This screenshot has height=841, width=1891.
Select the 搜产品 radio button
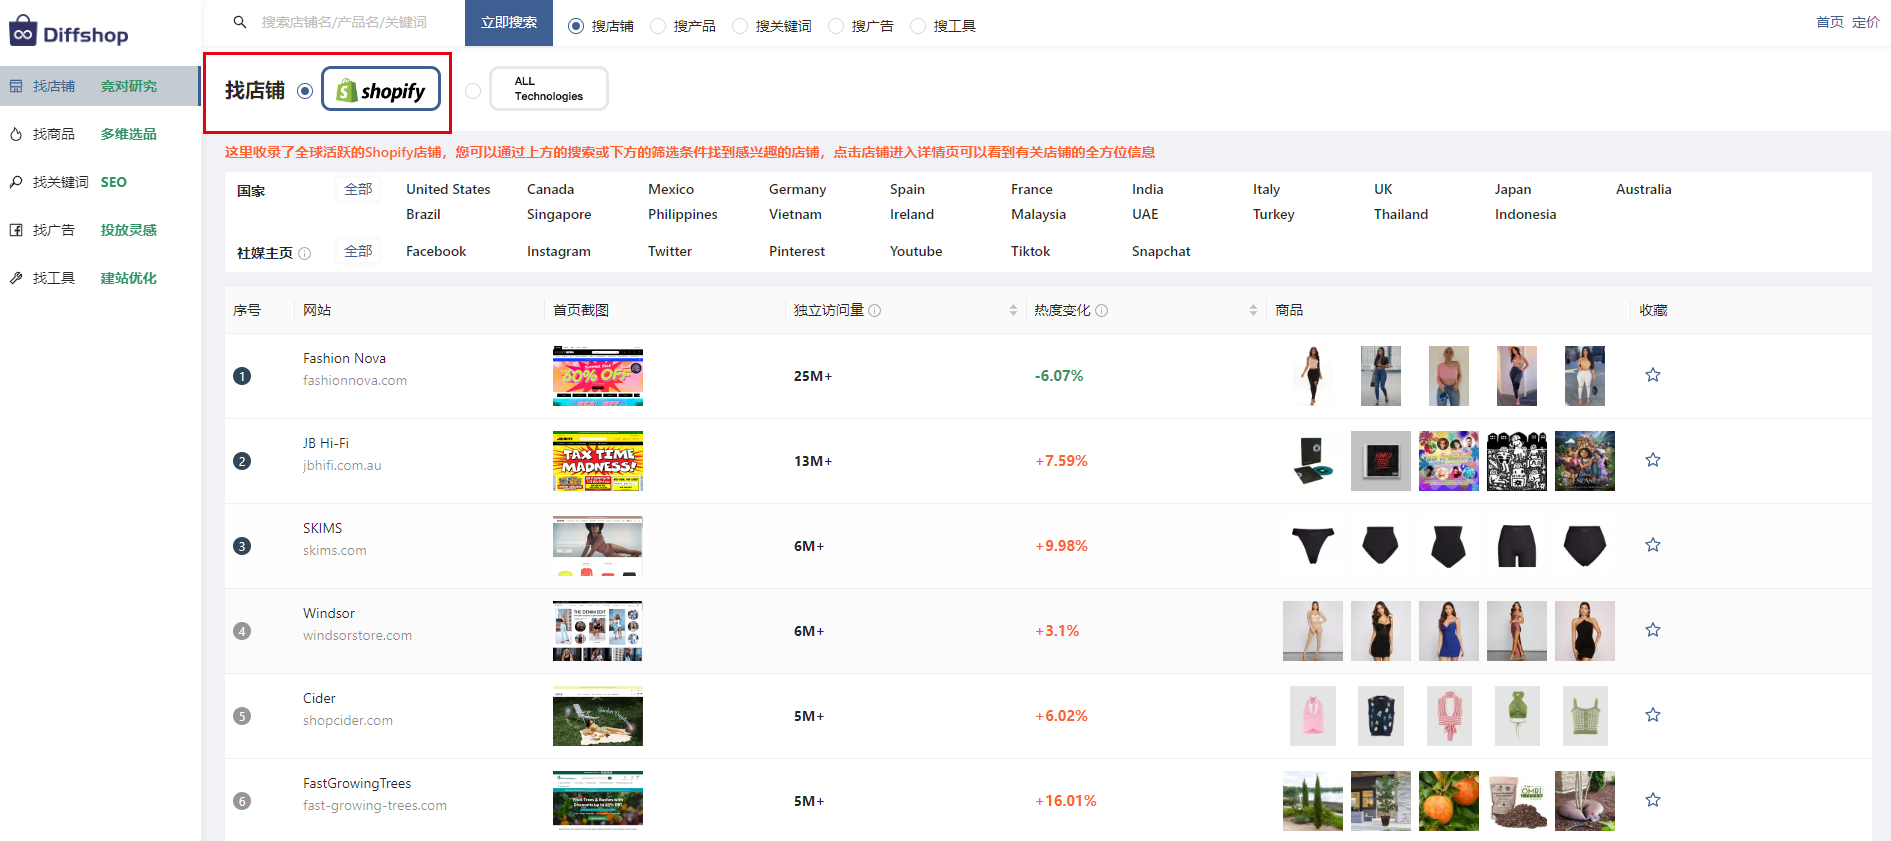click(x=658, y=26)
